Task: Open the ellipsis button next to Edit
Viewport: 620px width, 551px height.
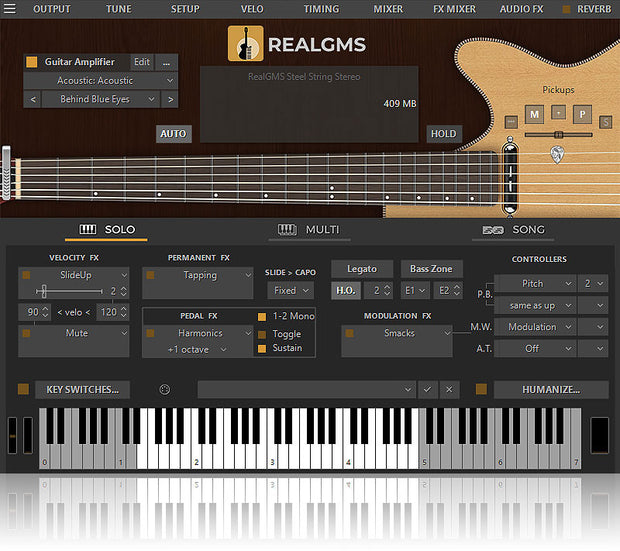Action: pyautogui.click(x=166, y=62)
